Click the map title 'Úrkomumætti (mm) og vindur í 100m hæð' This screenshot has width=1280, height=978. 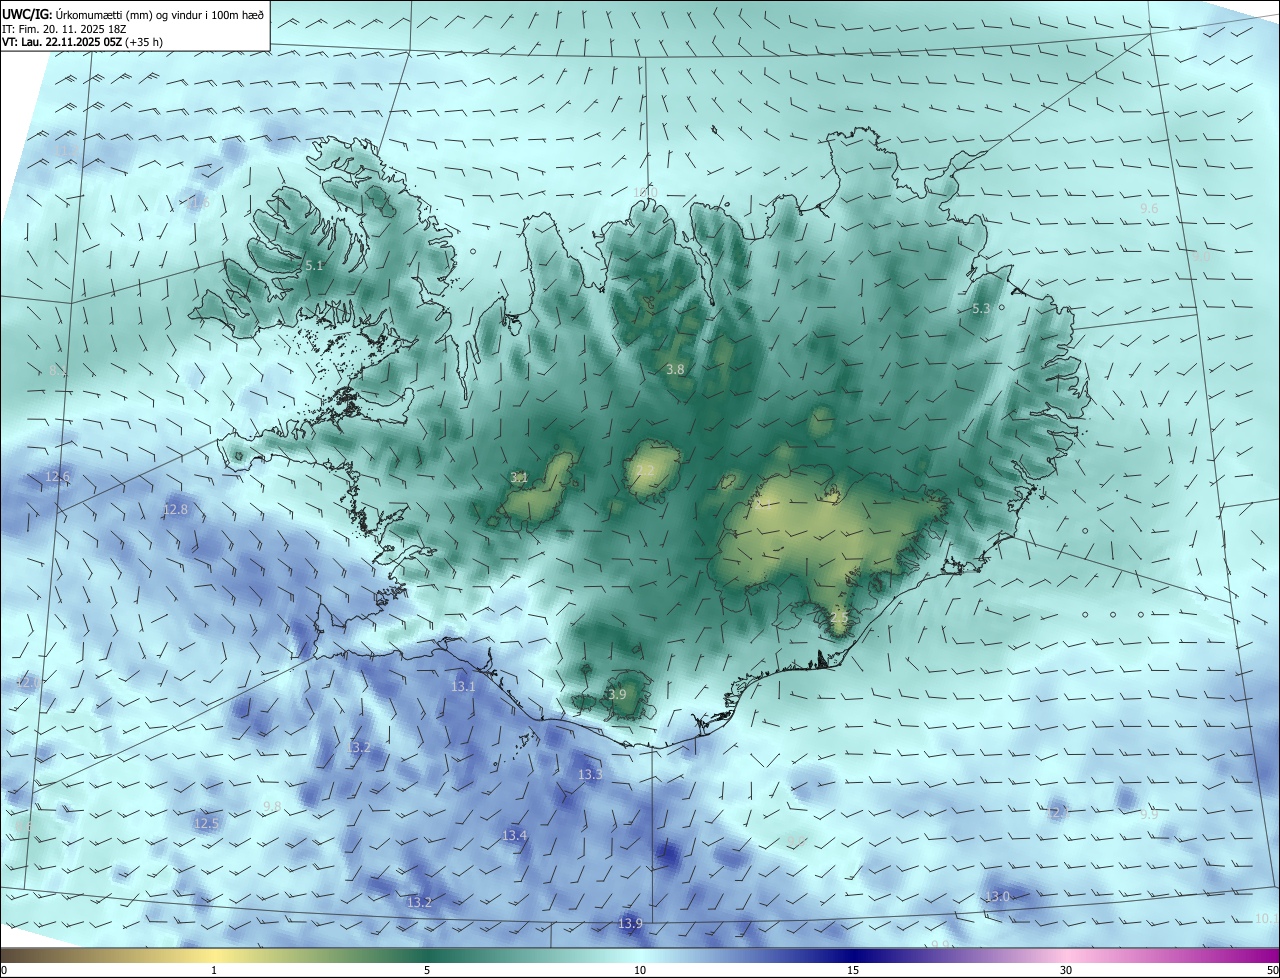click(158, 15)
